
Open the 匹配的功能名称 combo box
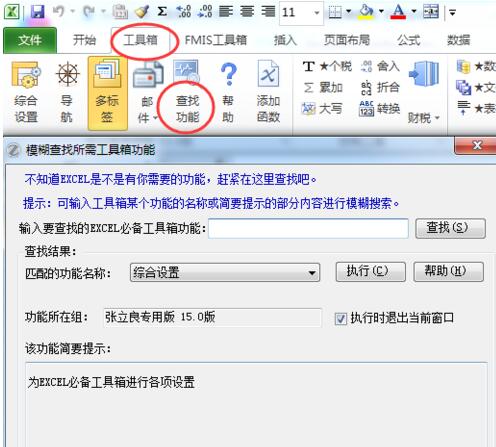[225, 273]
